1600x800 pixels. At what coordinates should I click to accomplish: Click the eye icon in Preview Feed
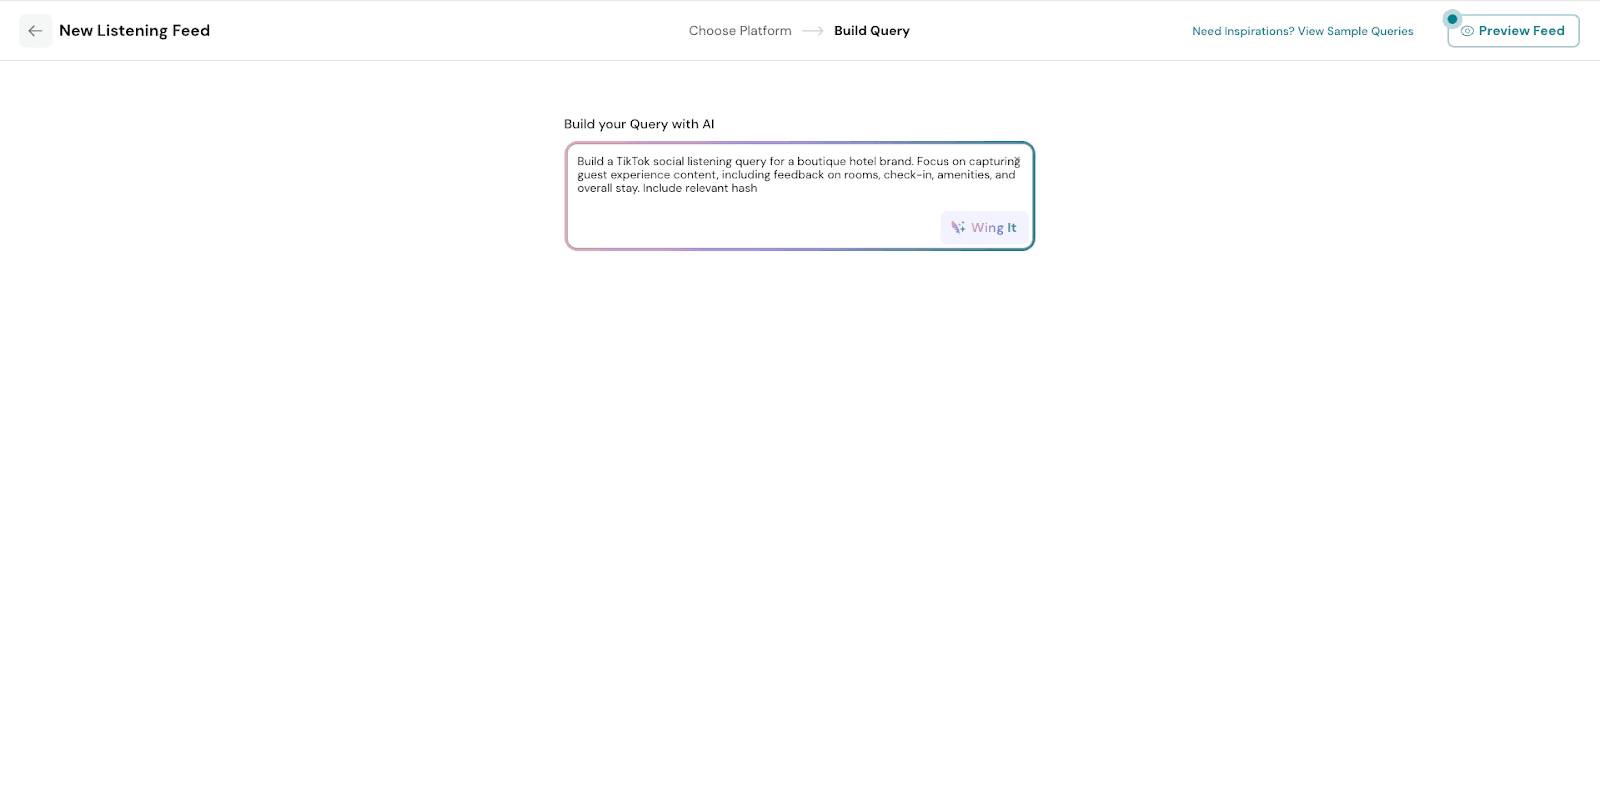1467,31
